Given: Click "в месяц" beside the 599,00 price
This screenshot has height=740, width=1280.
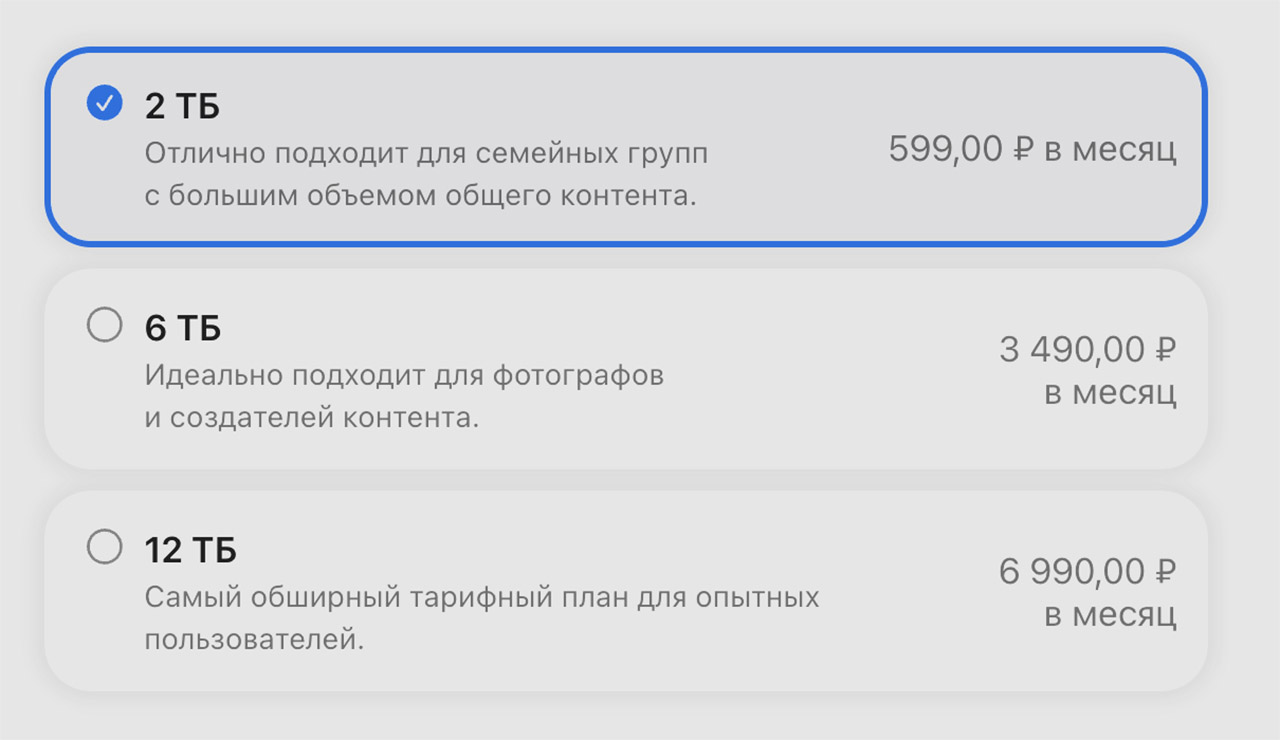Looking at the screenshot, I should tap(1110, 150).
